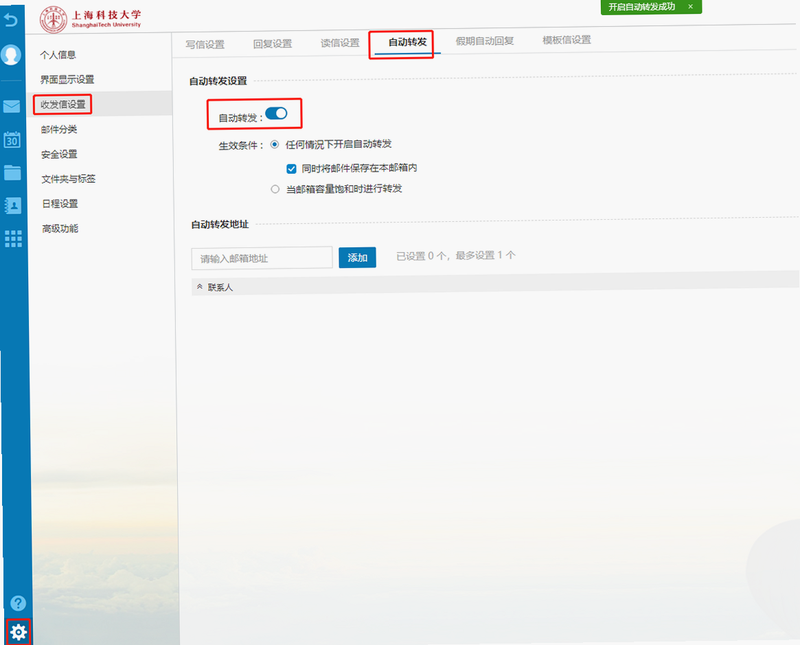Click the ShanghaiTech University logo
The width and height of the screenshot is (800, 645).
point(90,19)
